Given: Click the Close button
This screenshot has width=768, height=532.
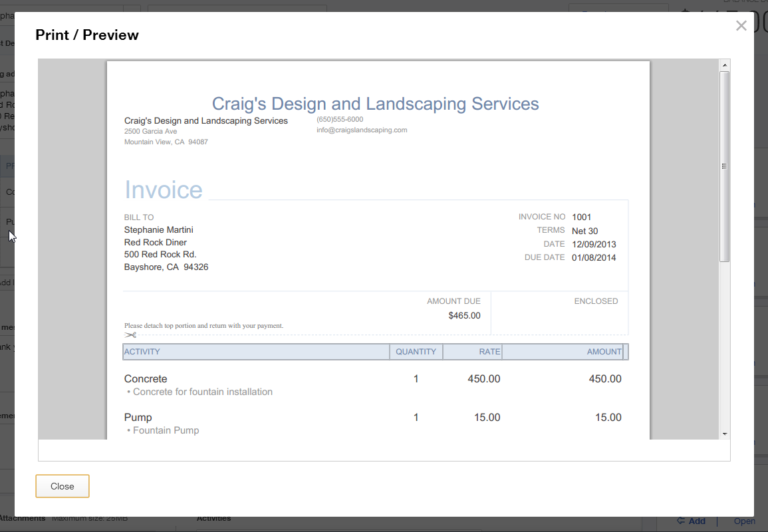Looking at the screenshot, I should [62, 486].
